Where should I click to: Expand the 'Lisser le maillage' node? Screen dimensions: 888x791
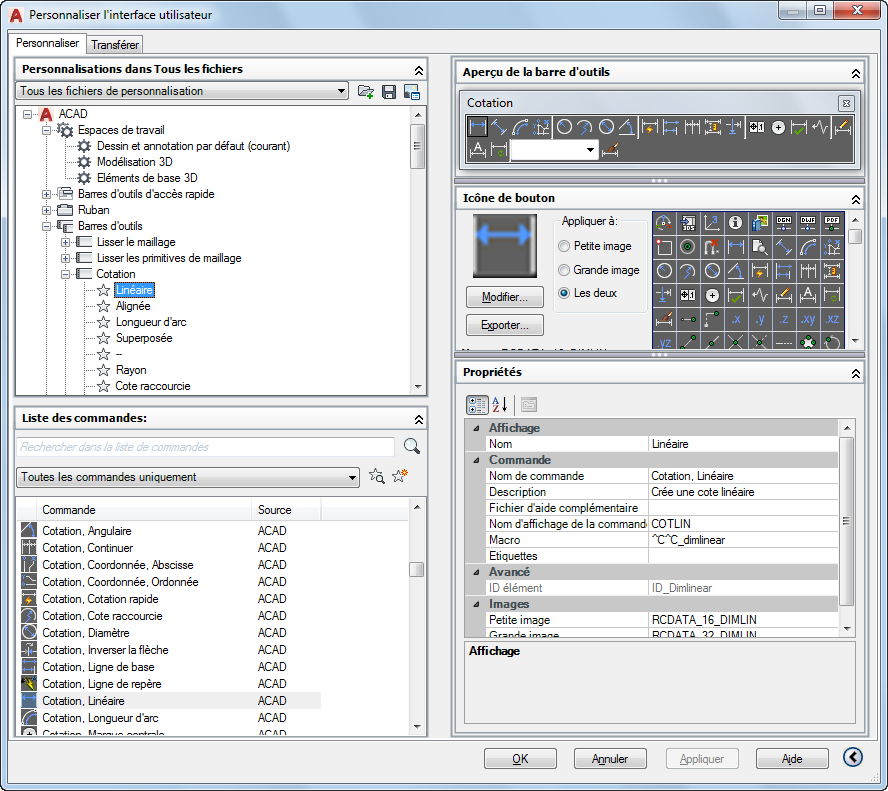(66, 242)
